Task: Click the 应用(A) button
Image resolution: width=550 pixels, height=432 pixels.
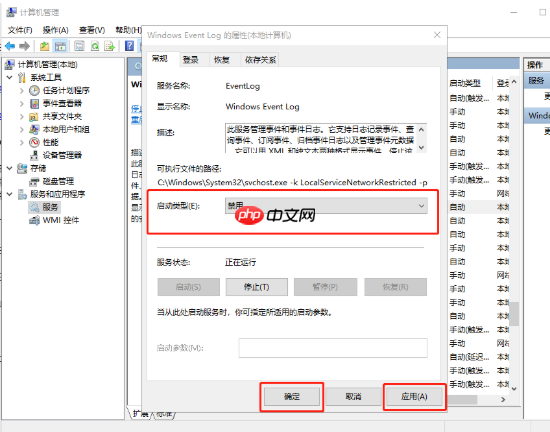Action: [414, 397]
